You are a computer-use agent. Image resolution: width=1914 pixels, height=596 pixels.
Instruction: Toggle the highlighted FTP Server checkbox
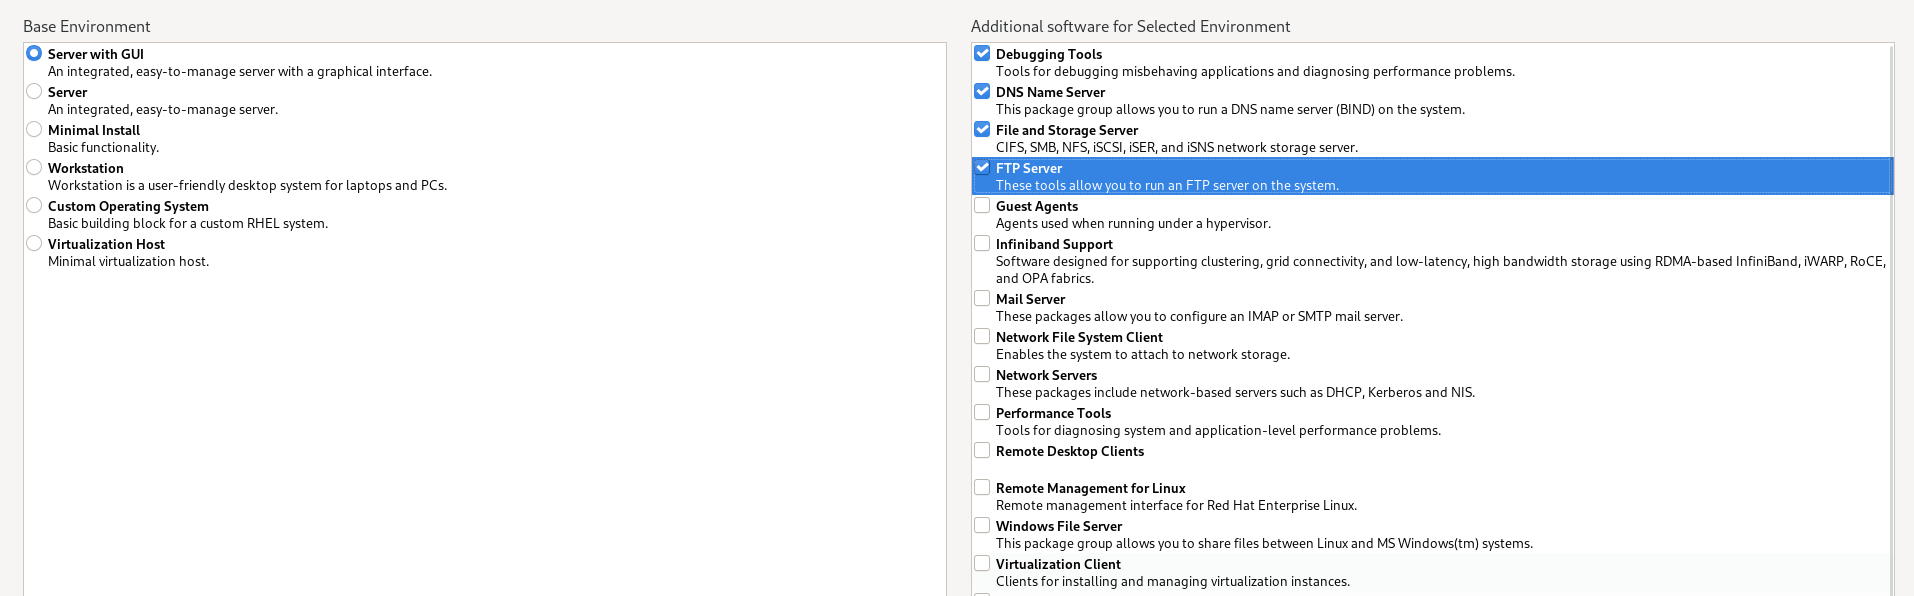point(982,168)
